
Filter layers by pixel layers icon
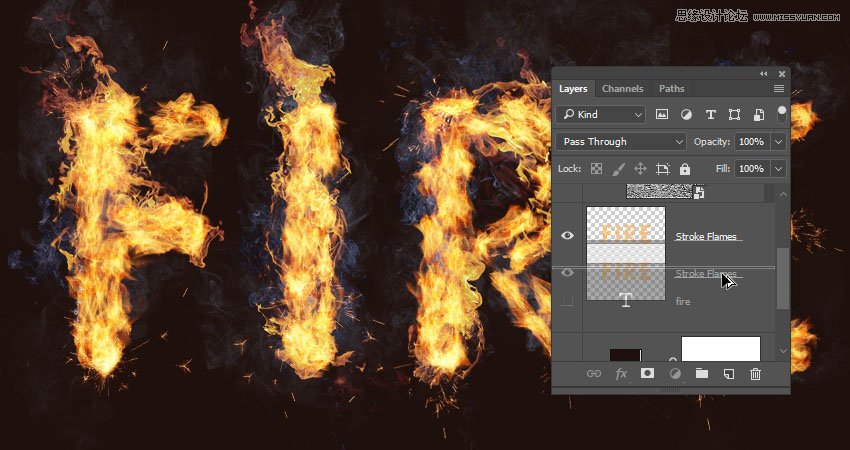tap(662, 115)
